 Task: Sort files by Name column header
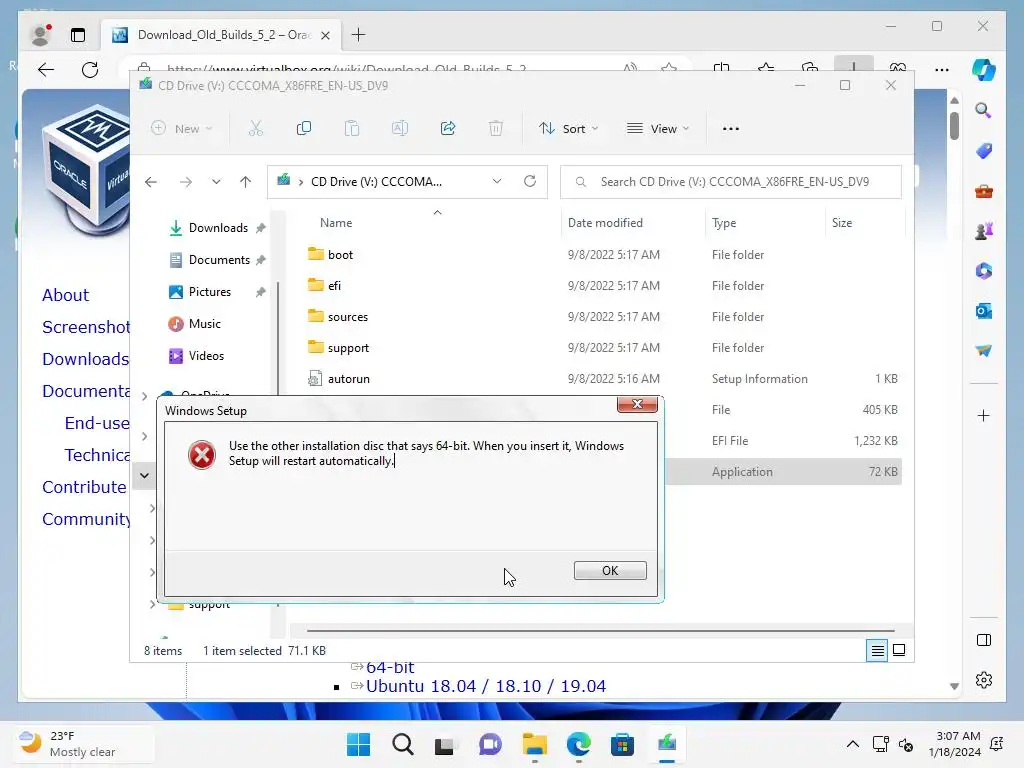coord(336,223)
